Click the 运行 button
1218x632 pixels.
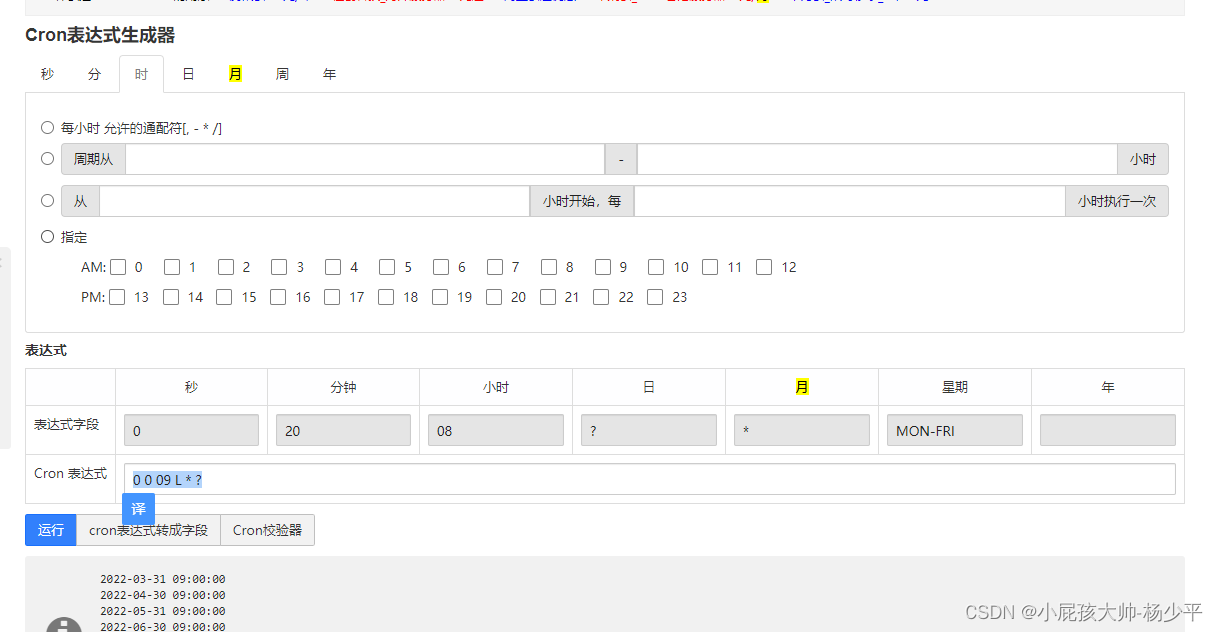(50, 530)
